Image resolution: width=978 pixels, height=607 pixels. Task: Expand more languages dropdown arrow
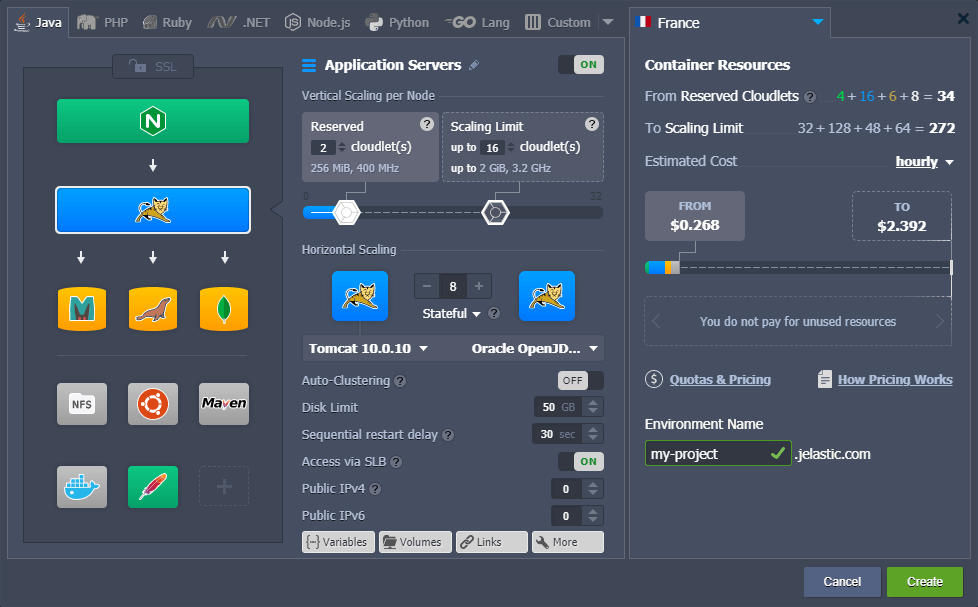608,22
